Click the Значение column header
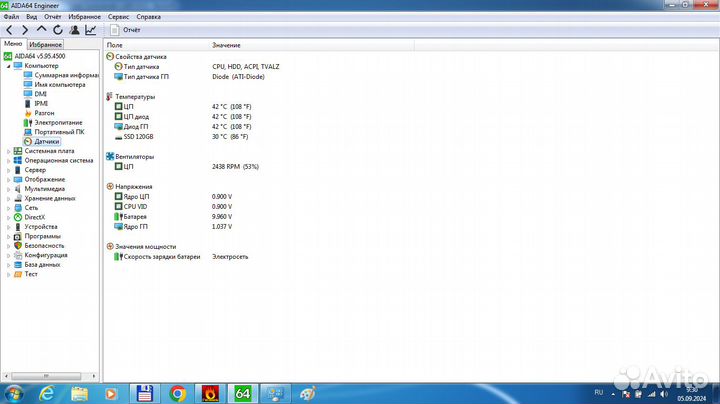 (226, 46)
